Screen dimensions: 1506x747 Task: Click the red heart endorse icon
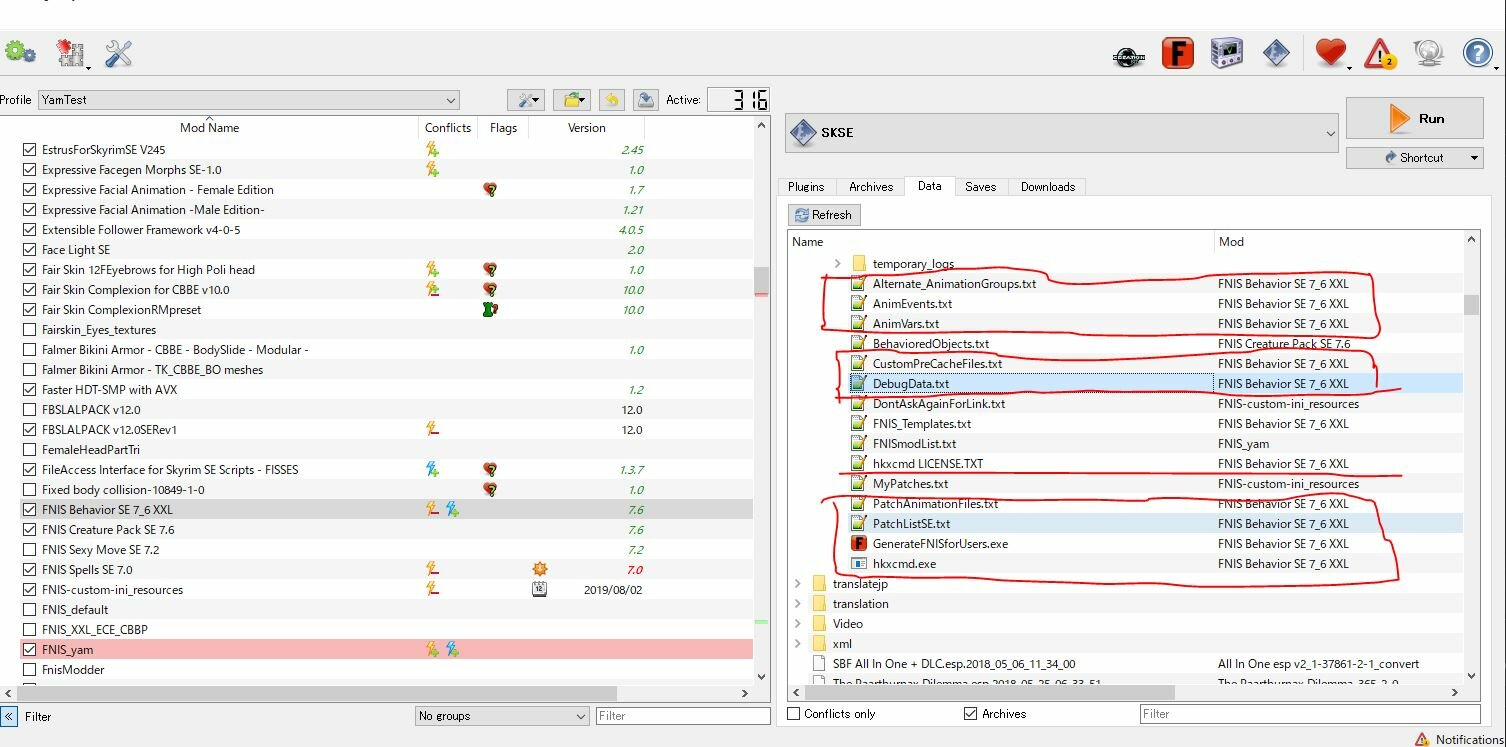1330,53
